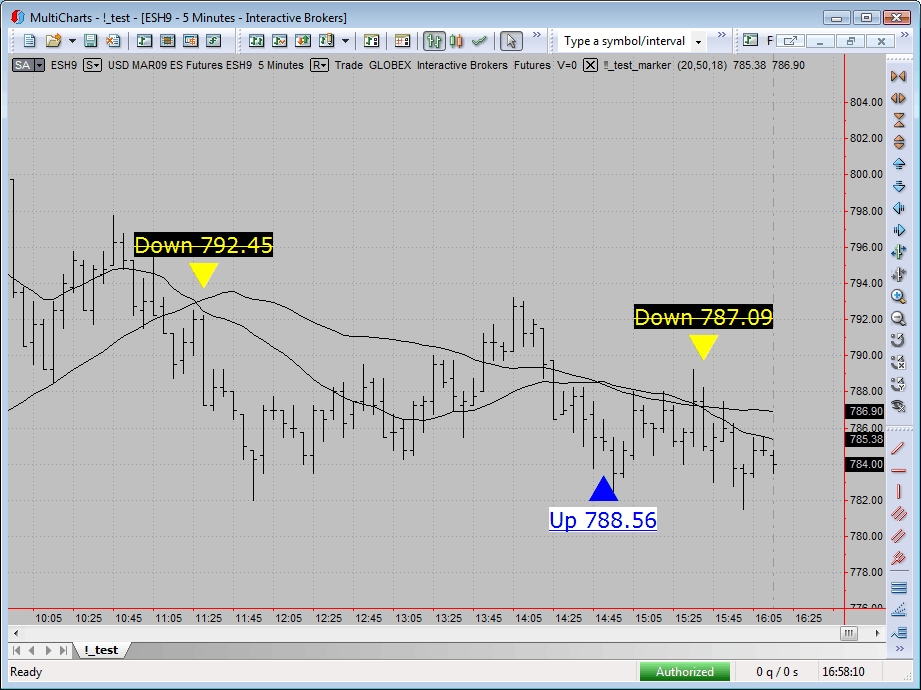The image size is (921, 690).
Task: Click the green grid scanner window icon
Action: [x=167, y=41]
